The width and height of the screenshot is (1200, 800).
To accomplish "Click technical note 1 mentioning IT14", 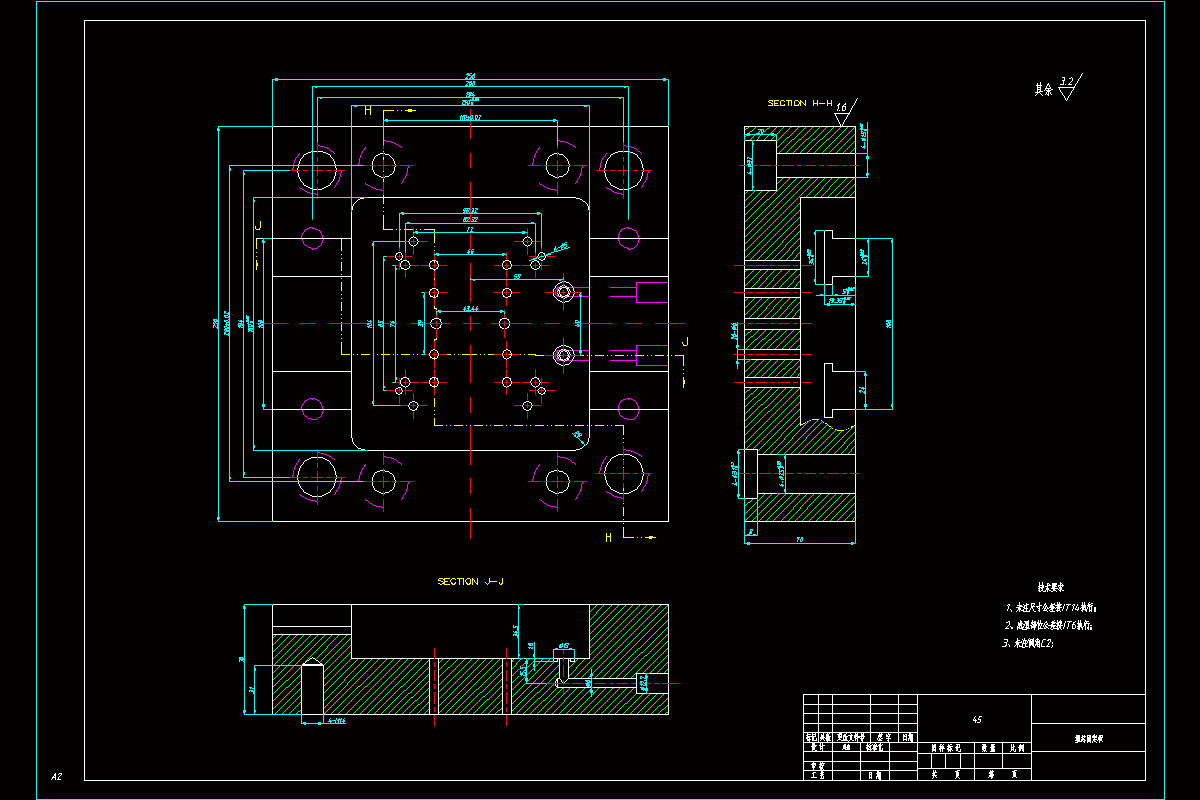I will click(1052, 607).
